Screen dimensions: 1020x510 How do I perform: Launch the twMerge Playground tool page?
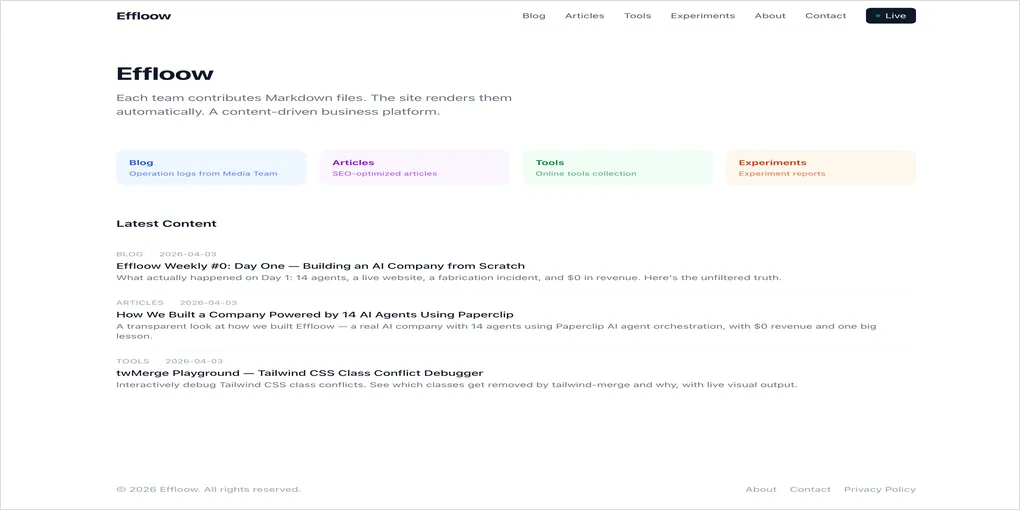click(x=299, y=373)
